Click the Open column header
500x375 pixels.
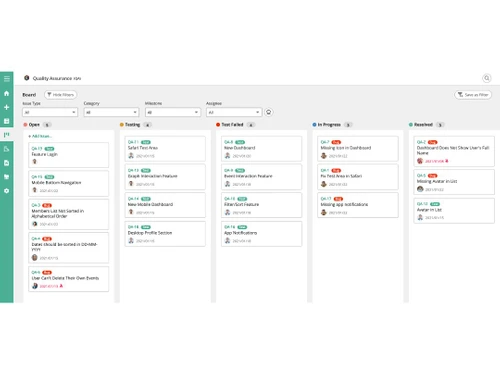[x=34, y=125]
